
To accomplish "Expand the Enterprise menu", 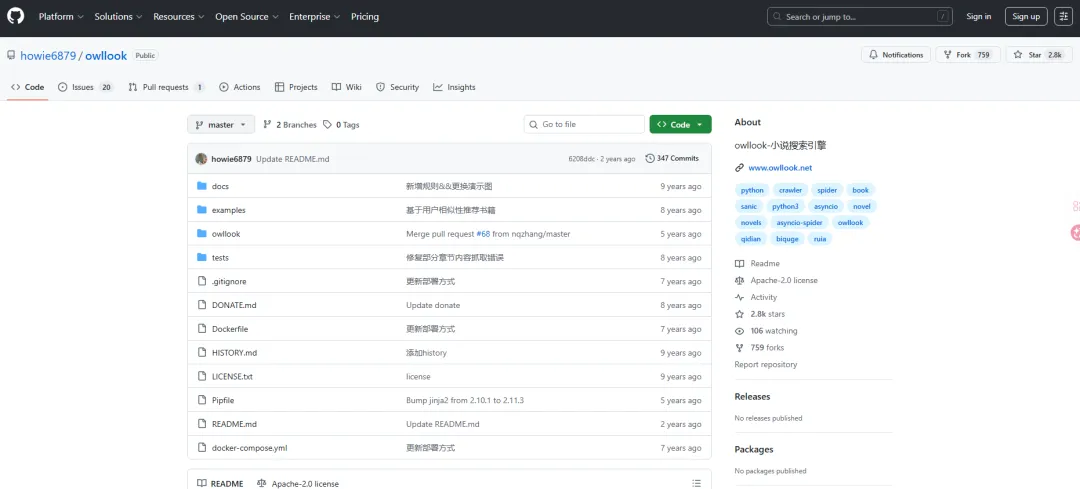I will 315,17.
